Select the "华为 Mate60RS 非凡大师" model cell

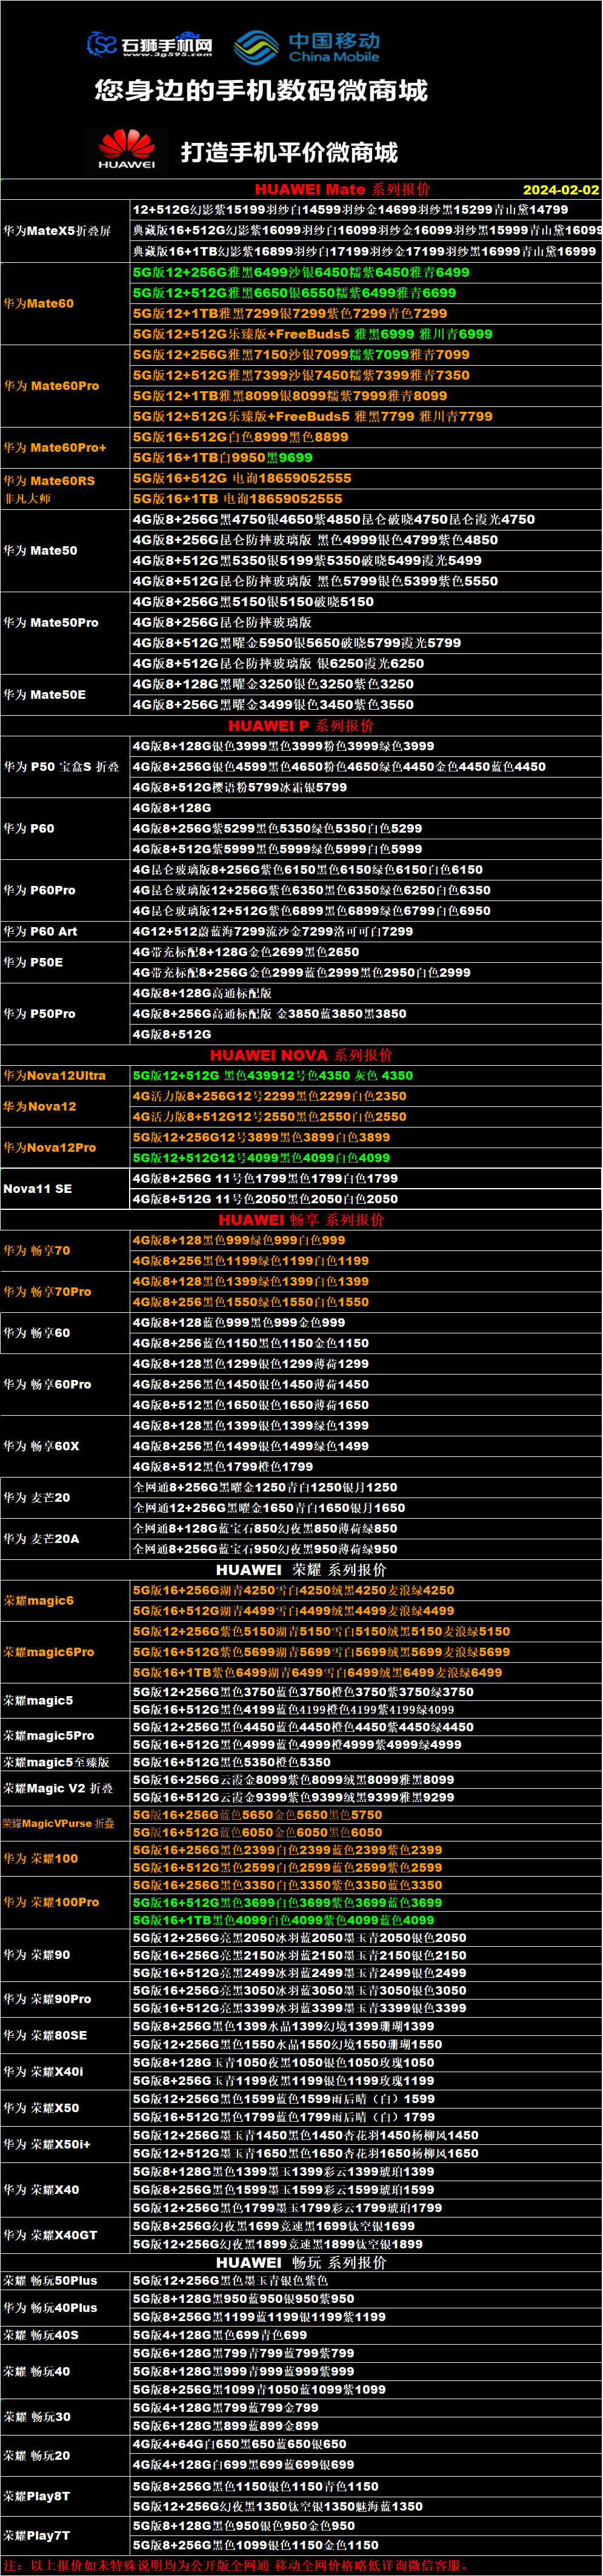click(65, 488)
